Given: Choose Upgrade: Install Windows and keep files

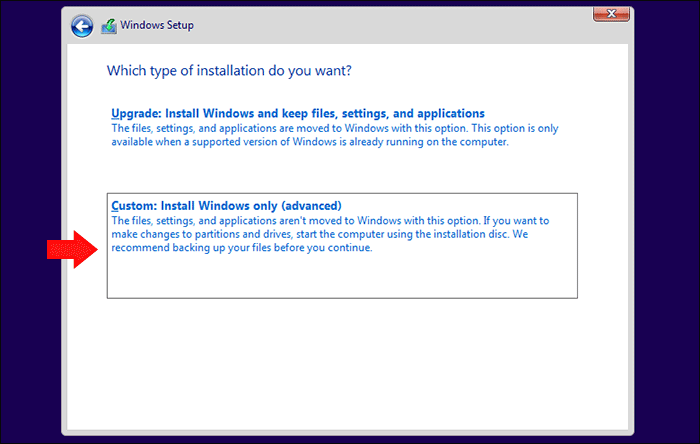Looking at the screenshot, I should [x=298, y=113].
